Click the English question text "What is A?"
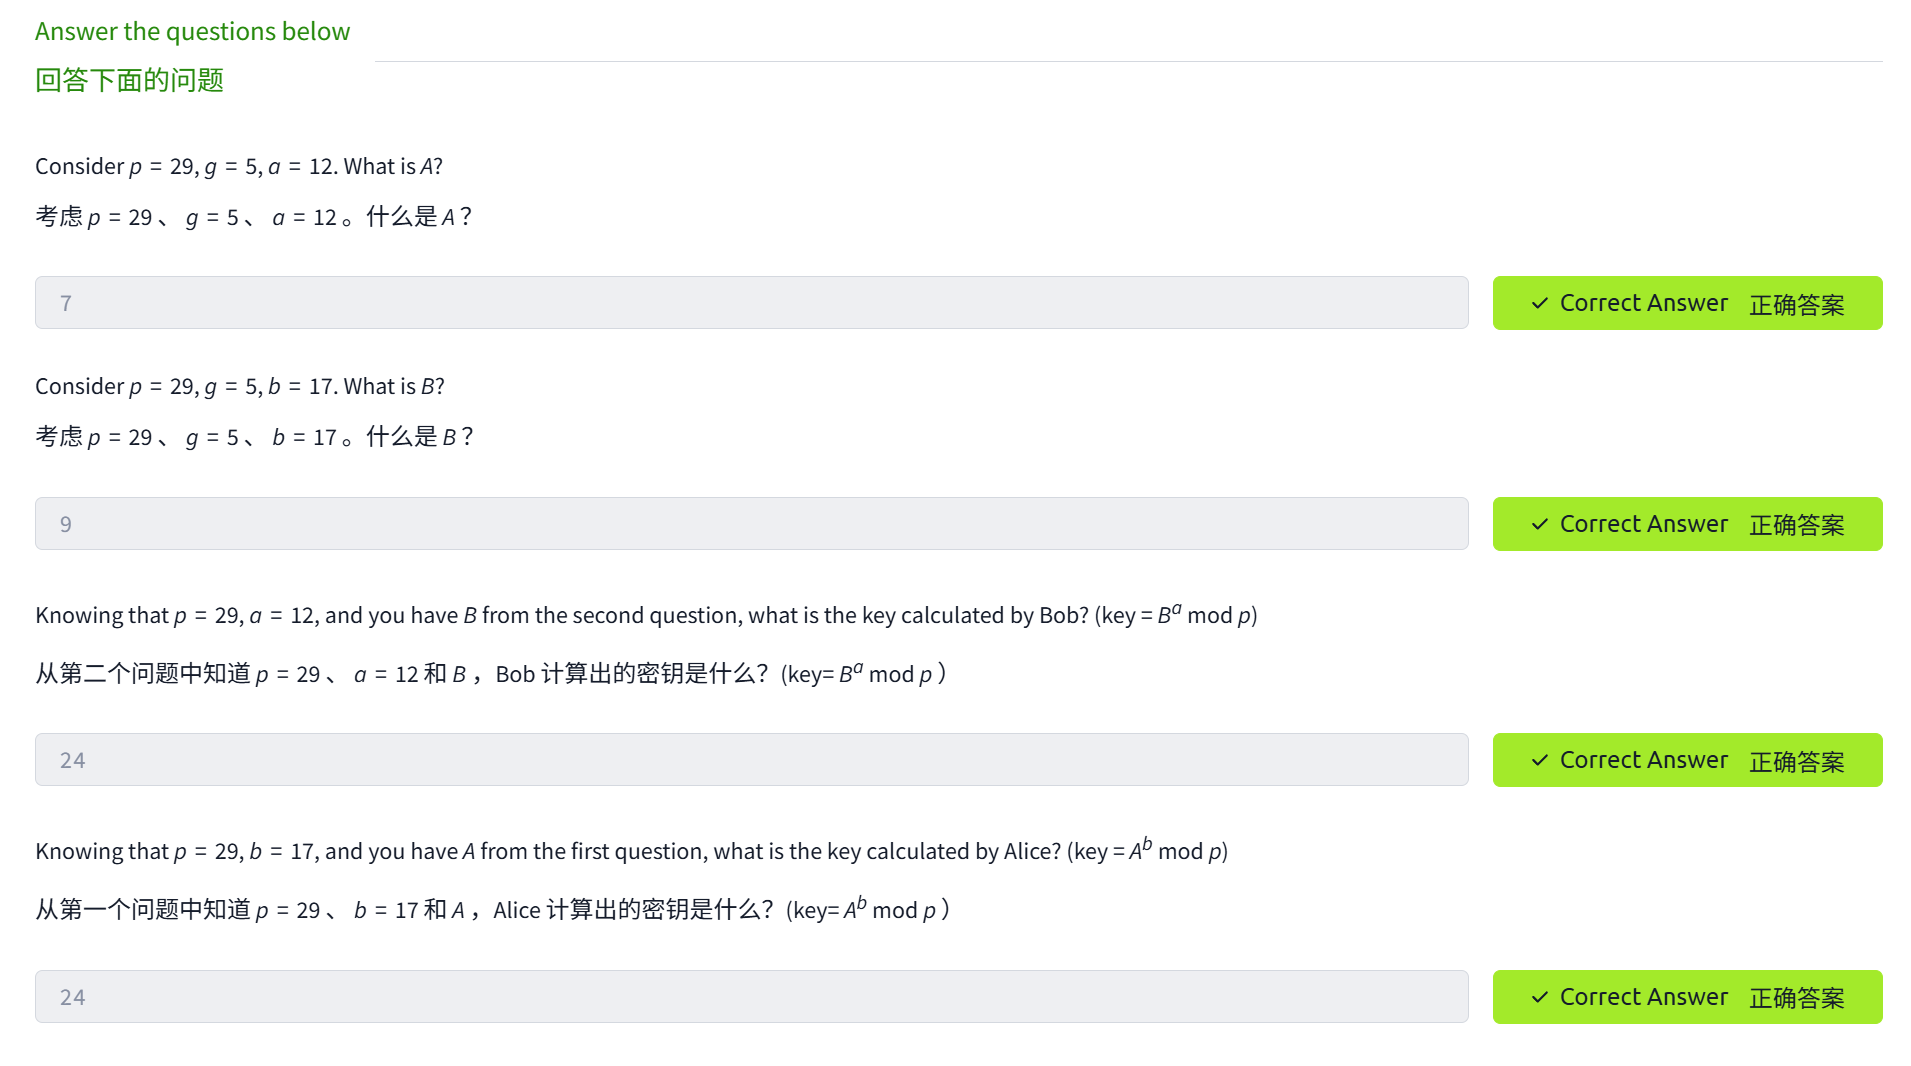 point(392,166)
